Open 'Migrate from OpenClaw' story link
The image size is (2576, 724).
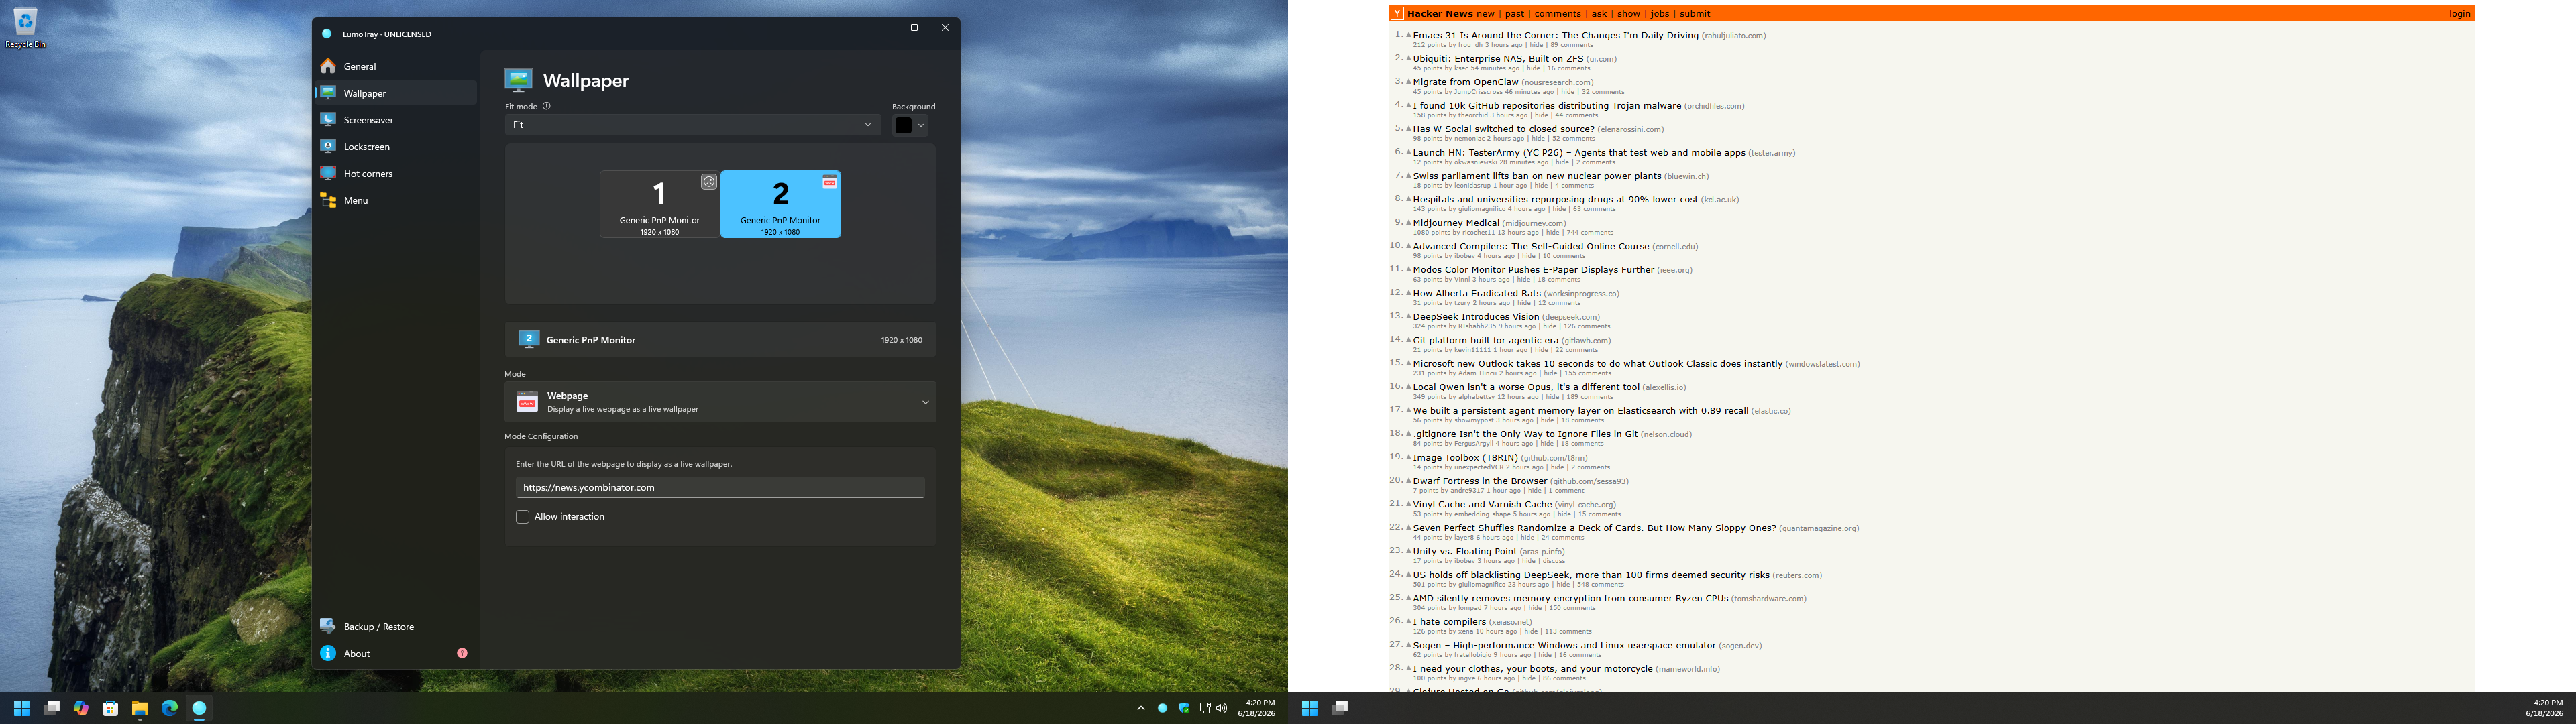(1466, 82)
